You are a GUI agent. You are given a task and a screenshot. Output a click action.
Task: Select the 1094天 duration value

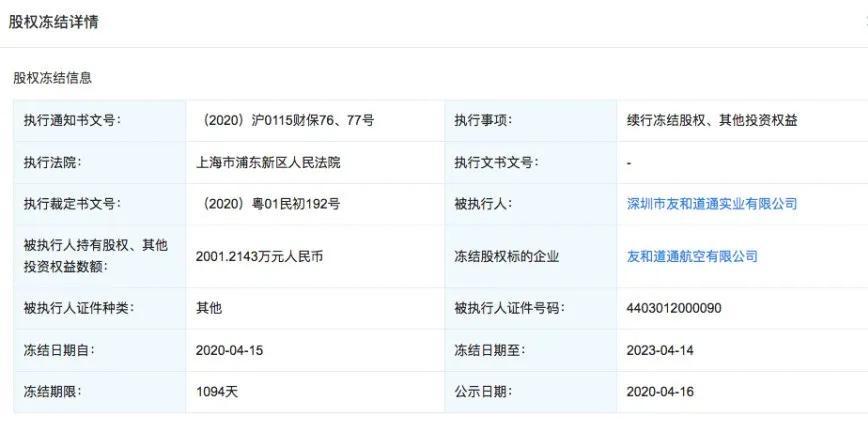point(217,392)
